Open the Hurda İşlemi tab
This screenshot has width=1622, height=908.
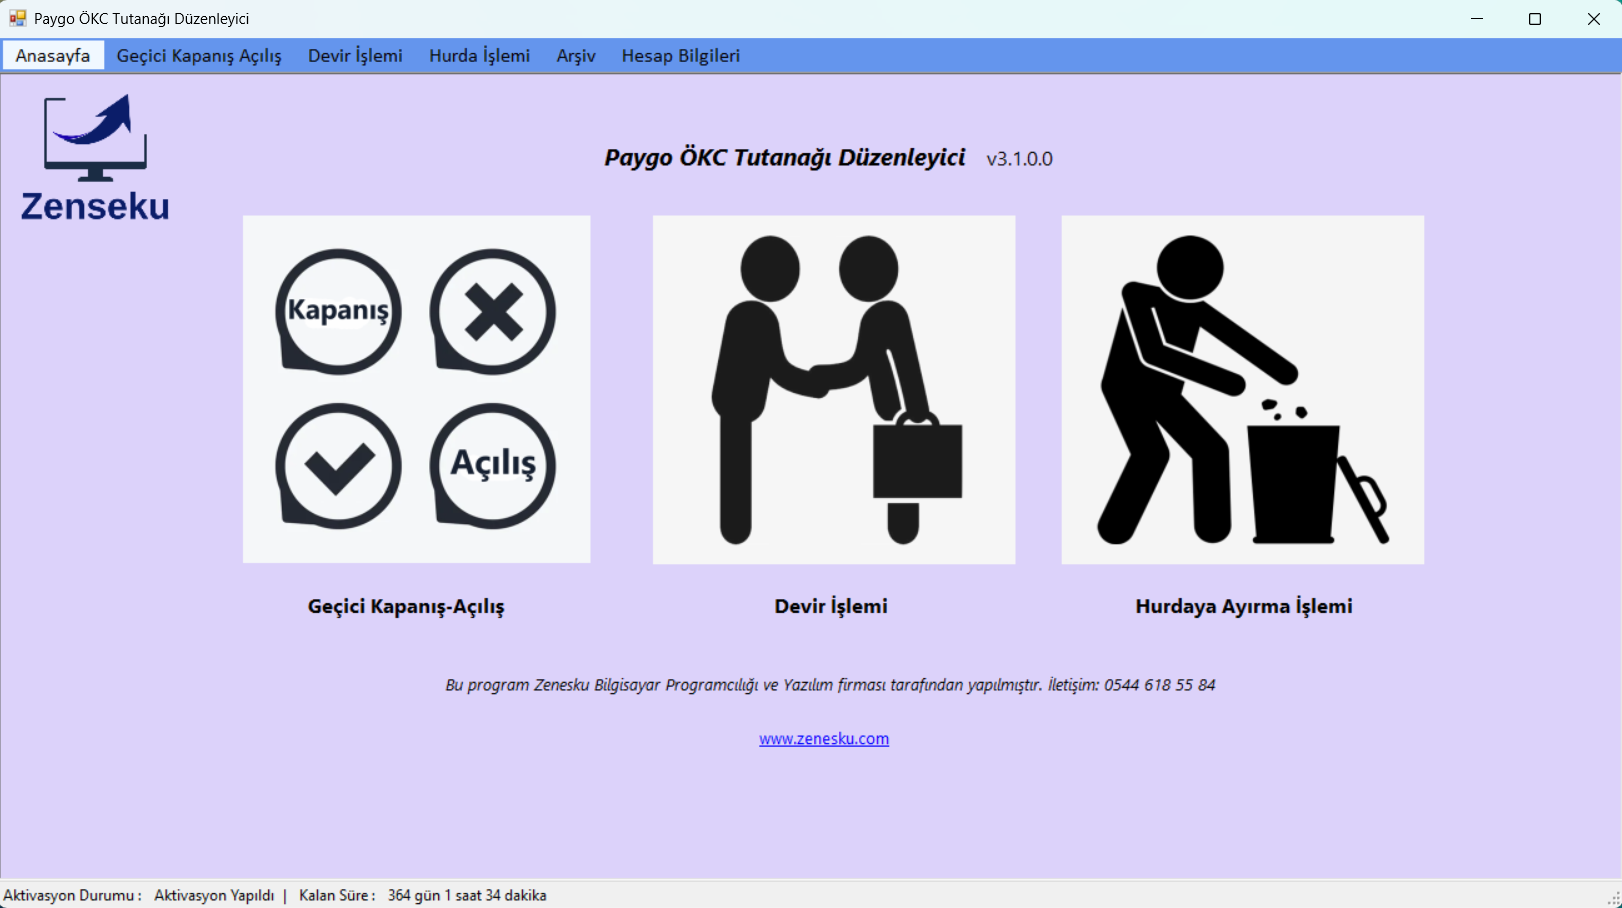click(x=480, y=56)
